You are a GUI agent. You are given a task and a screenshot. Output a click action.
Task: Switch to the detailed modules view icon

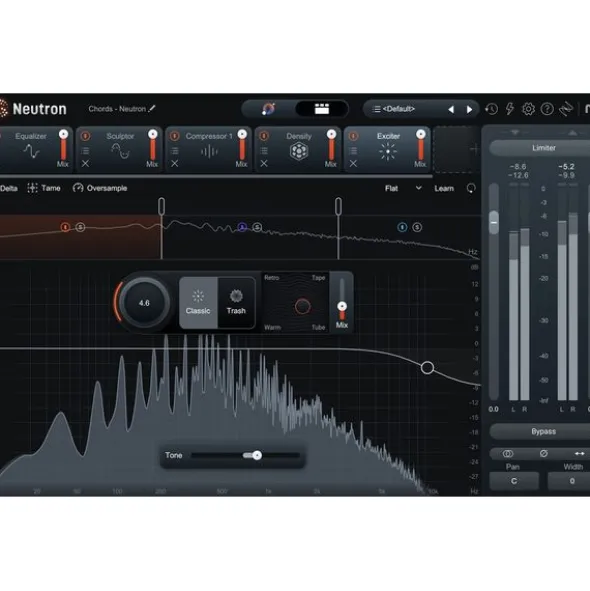click(322, 109)
